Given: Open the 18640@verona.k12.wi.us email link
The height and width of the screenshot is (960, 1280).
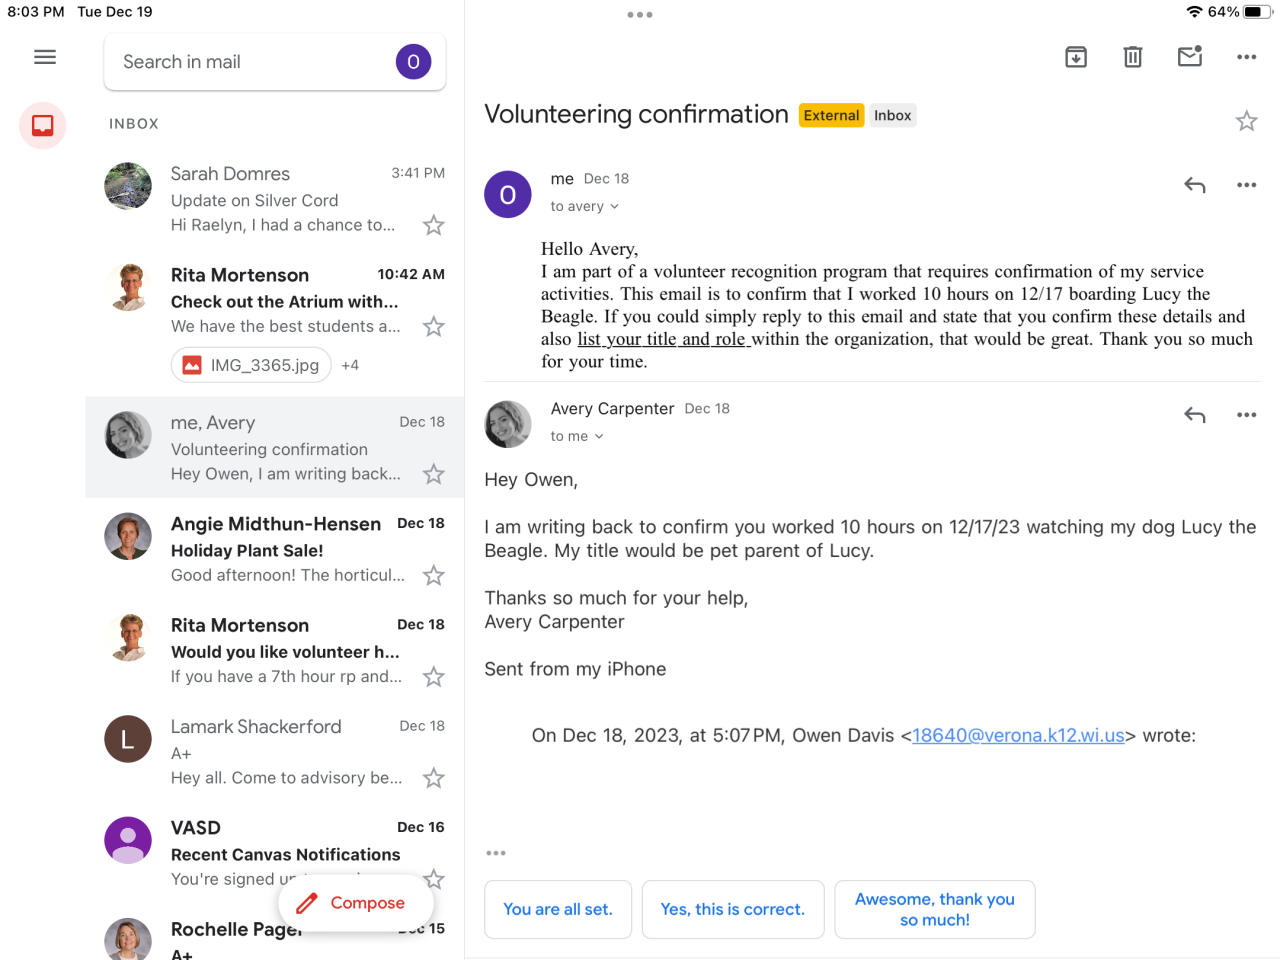Looking at the screenshot, I should 1018,735.
